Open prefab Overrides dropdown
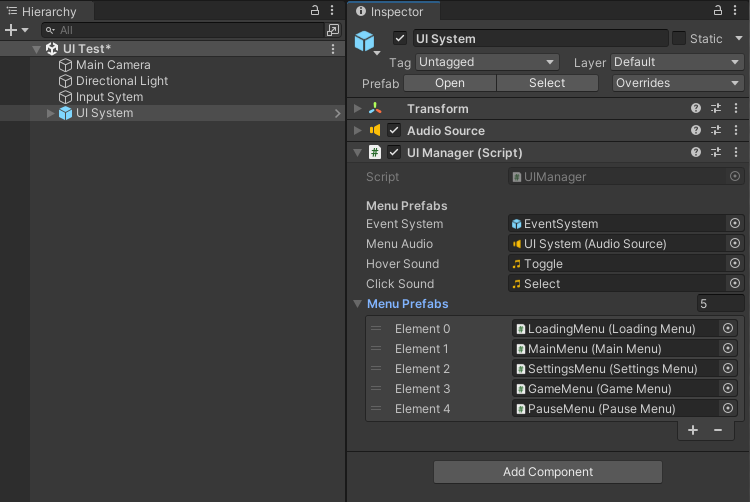This screenshot has width=750, height=502. pos(677,83)
